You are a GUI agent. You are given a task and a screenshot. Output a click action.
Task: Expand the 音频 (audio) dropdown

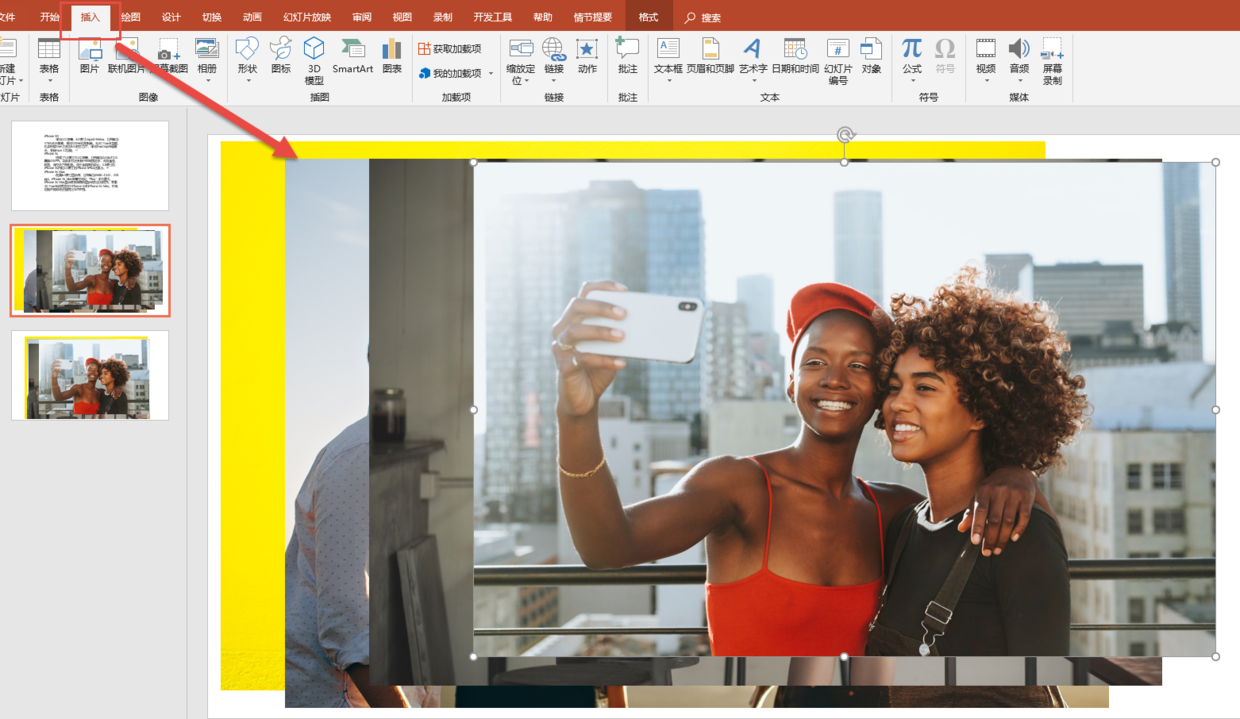click(1018, 80)
